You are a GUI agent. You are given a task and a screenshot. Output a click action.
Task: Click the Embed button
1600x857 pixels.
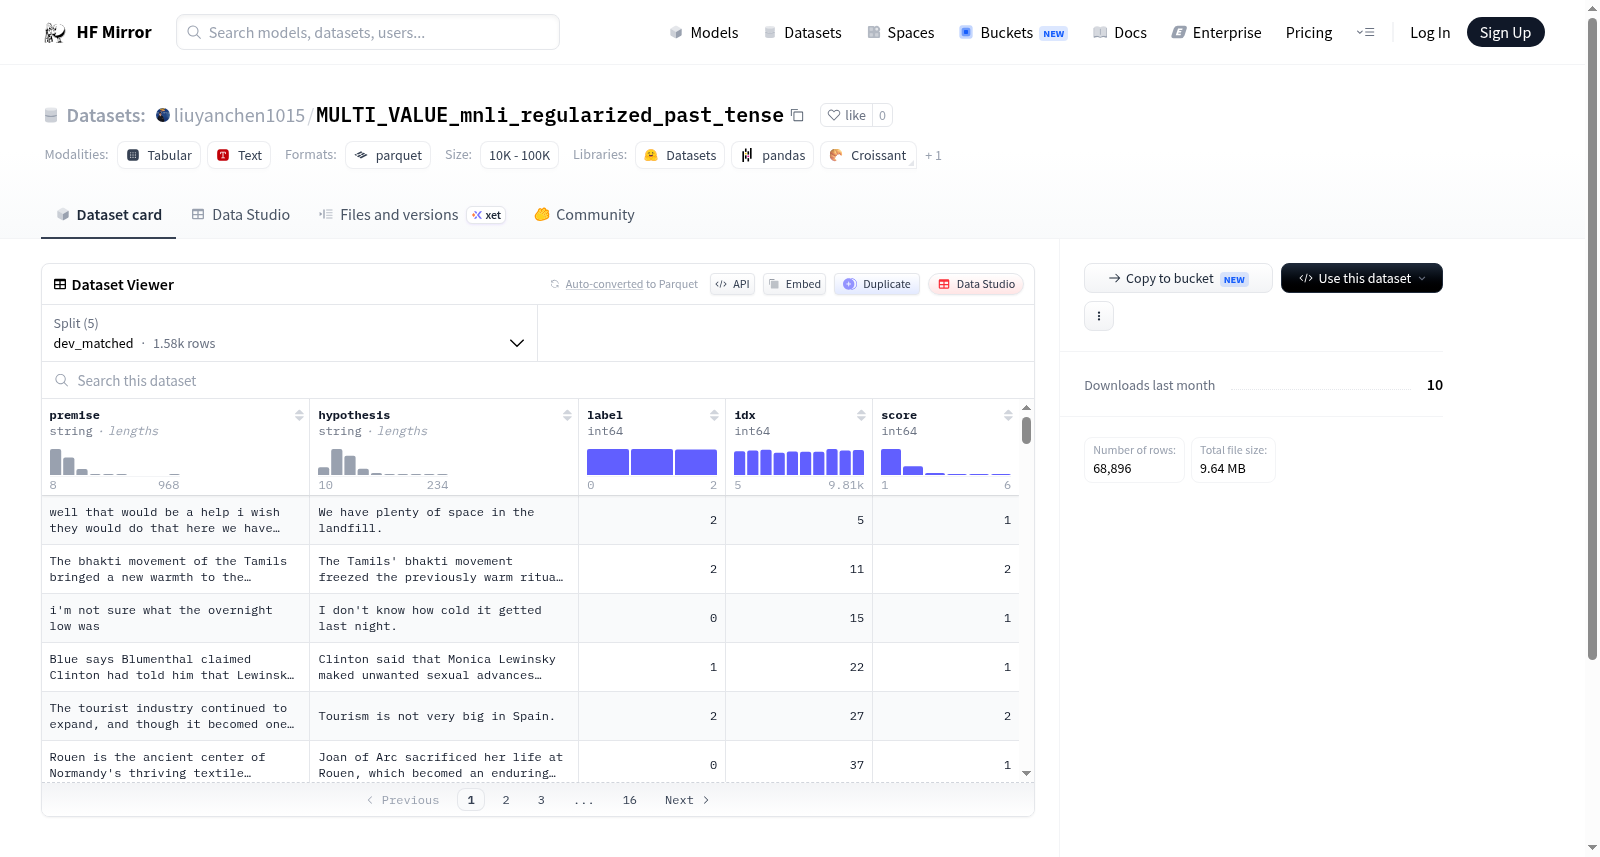pos(795,284)
